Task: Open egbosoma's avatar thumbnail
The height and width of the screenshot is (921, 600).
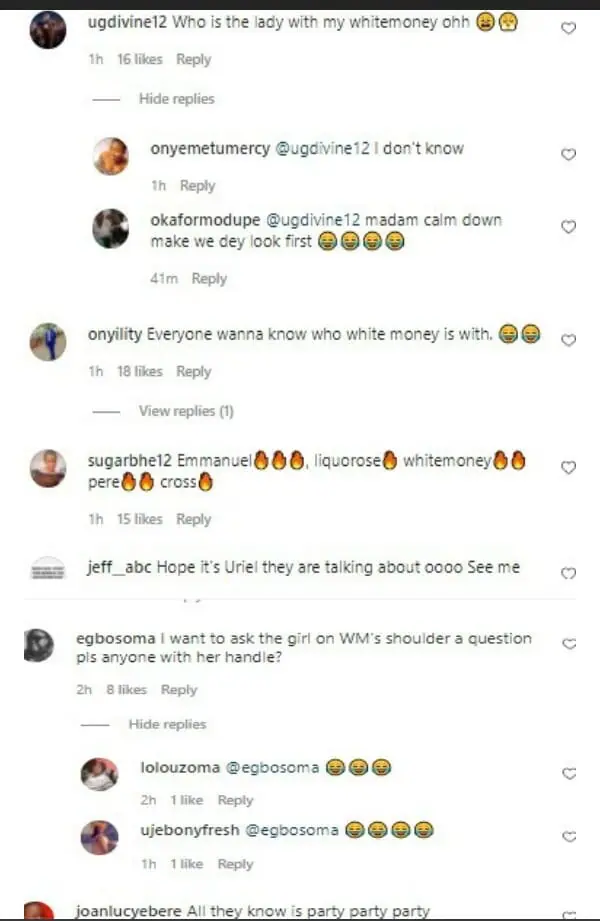Action: [39, 645]
